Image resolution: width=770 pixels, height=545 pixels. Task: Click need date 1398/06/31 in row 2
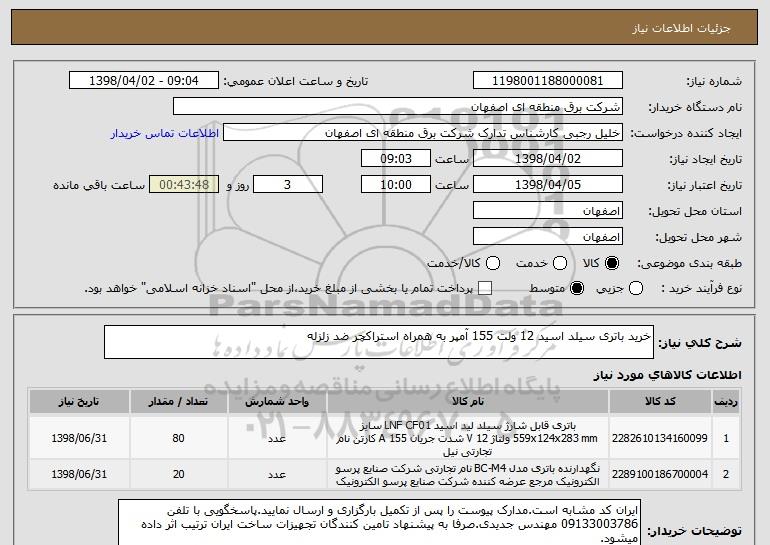coord(79,474)
